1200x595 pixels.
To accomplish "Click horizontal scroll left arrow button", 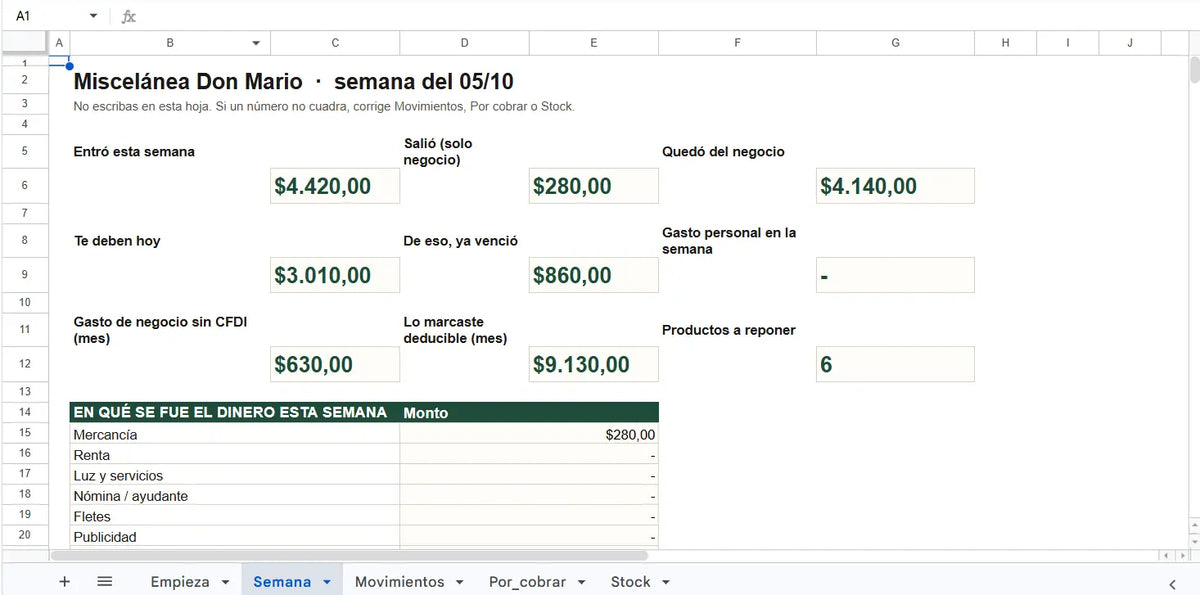I will (1168, 555).
